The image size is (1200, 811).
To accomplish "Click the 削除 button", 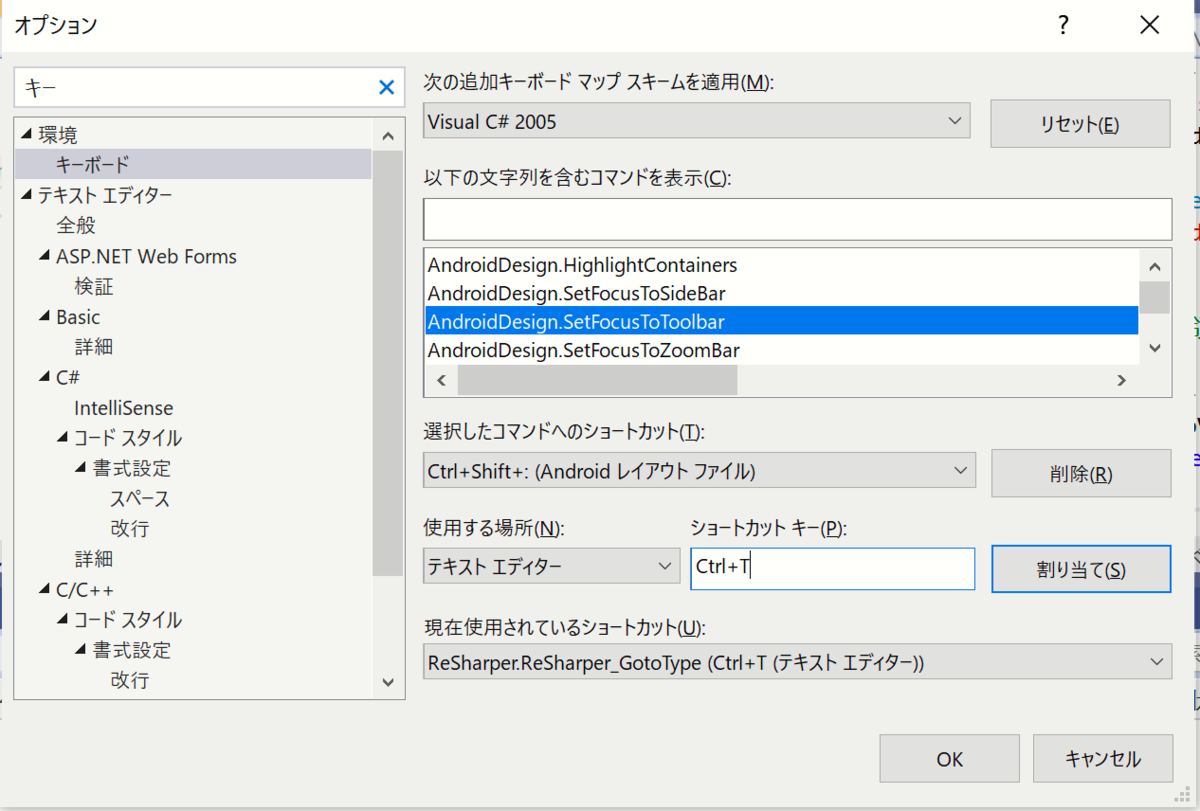I will point(1080,472).
